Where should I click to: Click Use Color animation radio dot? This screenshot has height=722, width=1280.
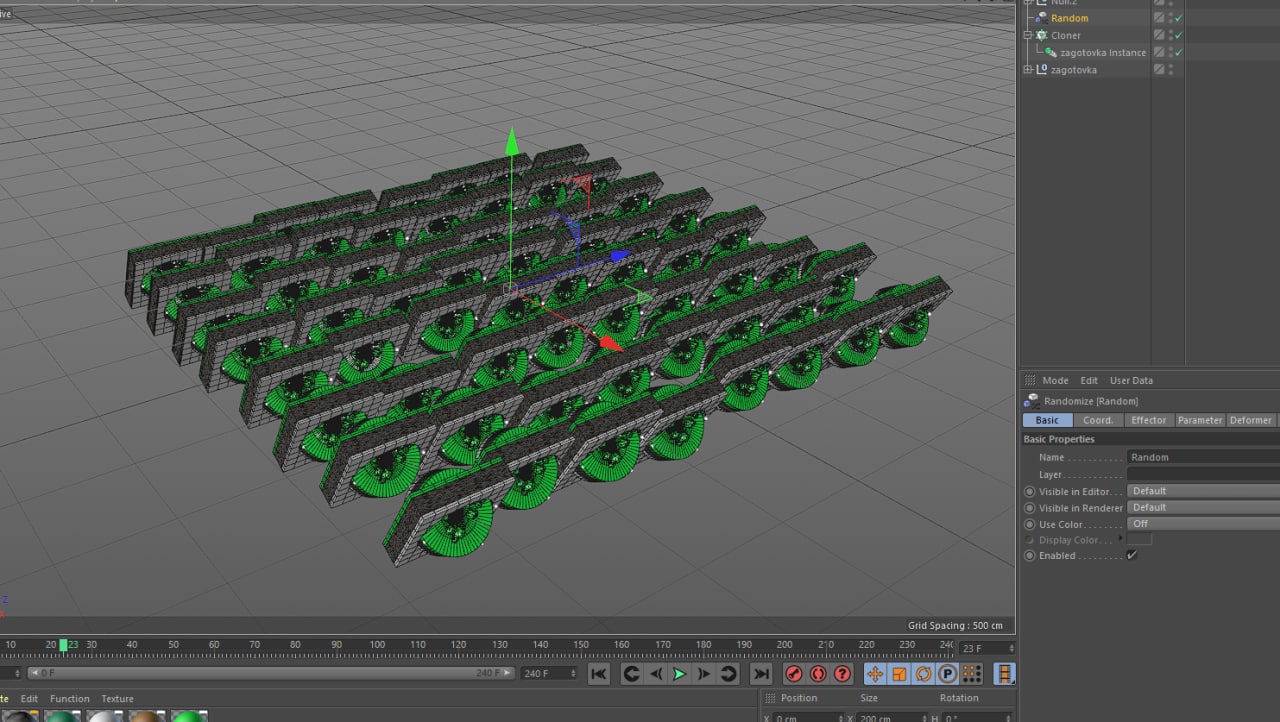(x=1029, y=524)
